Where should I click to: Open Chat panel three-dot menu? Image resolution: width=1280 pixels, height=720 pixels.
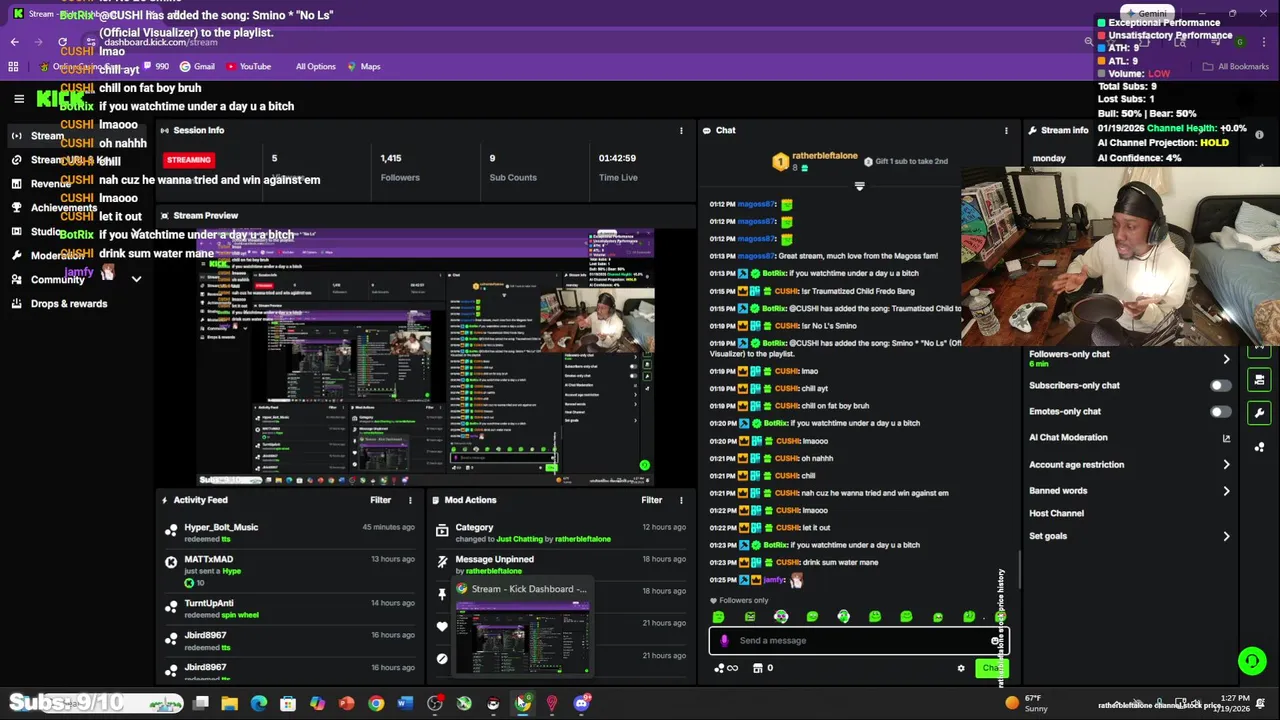(1006, 131)
